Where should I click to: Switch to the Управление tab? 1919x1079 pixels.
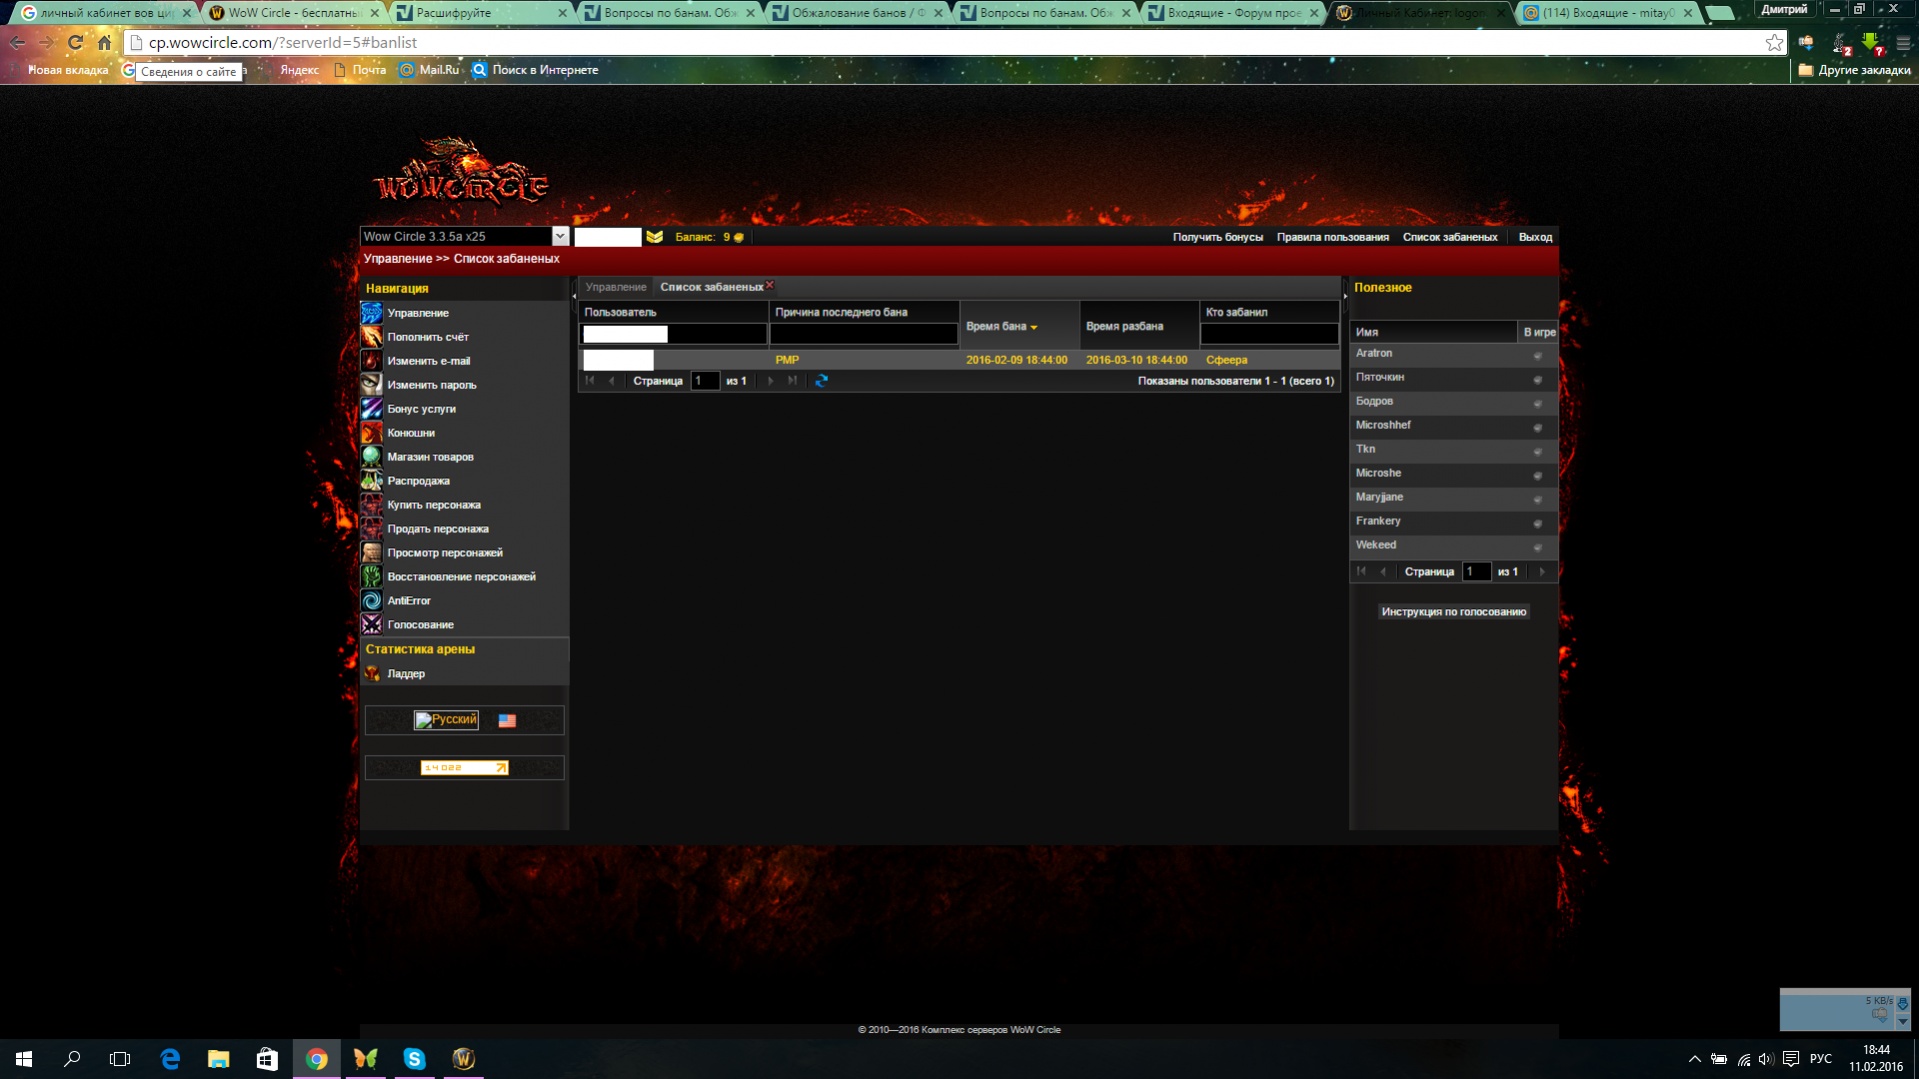coord(616,287)
